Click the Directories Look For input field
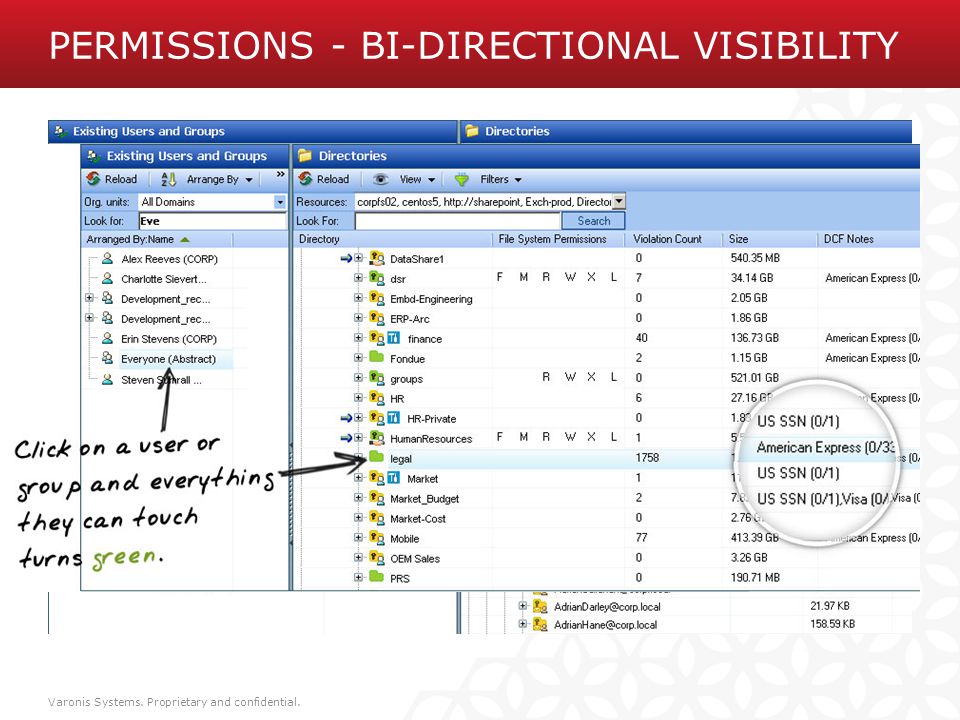Viewport: 960px width, 720px height. pos(457,220)
